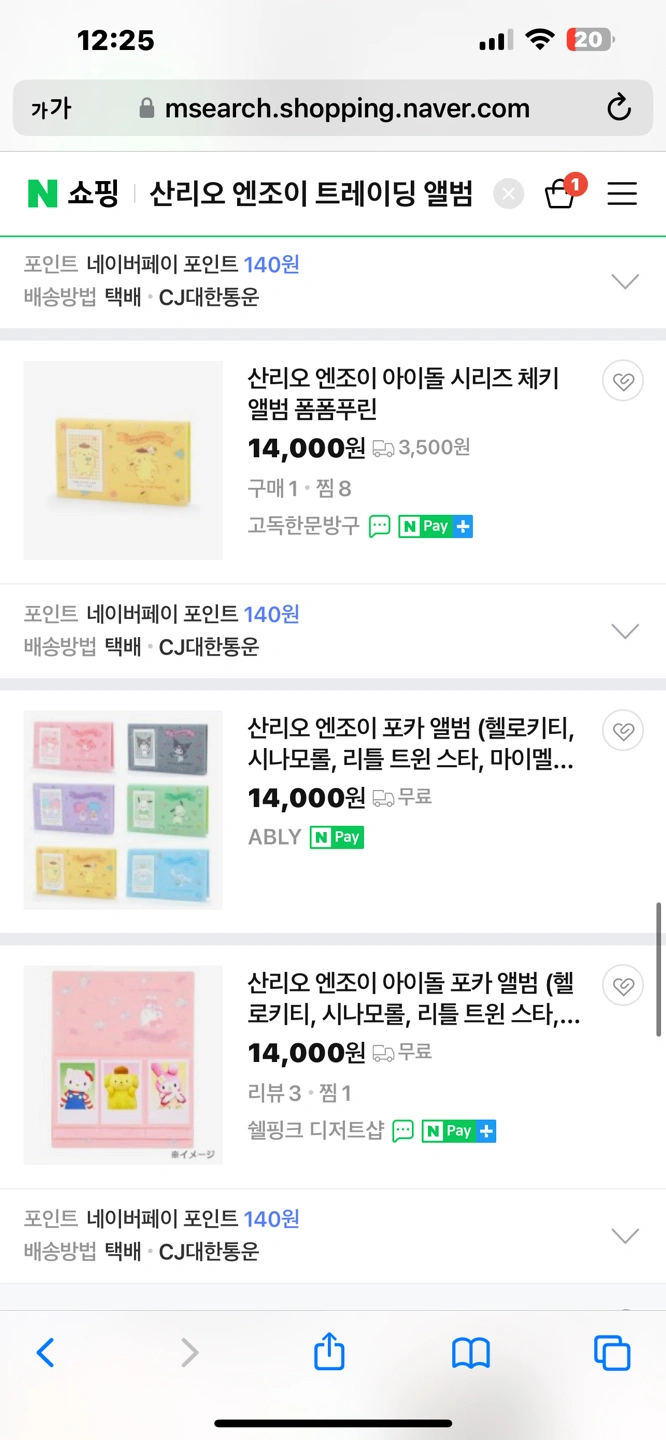
Task: Clear the search query text
Action: [509, 194]
